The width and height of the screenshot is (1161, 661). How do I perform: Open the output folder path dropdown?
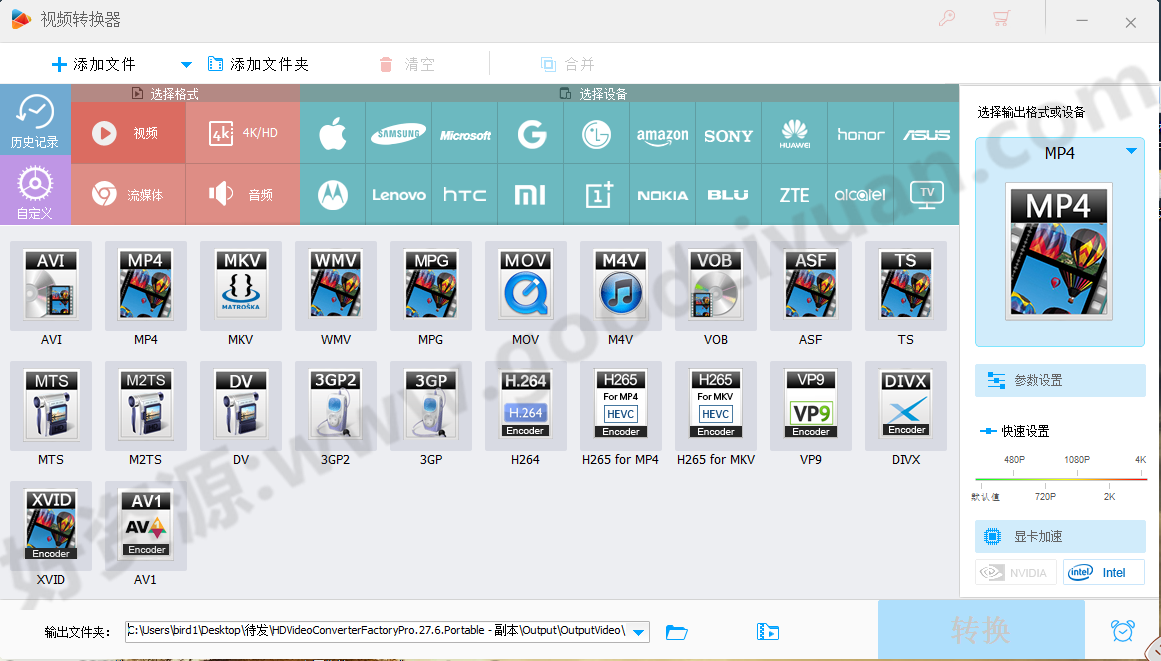pyautogui.click(x=638, y=632)
